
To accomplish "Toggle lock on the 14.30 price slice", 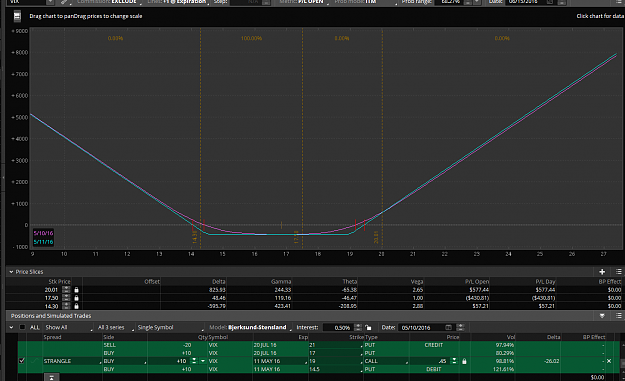I will [x=77, y=306].
